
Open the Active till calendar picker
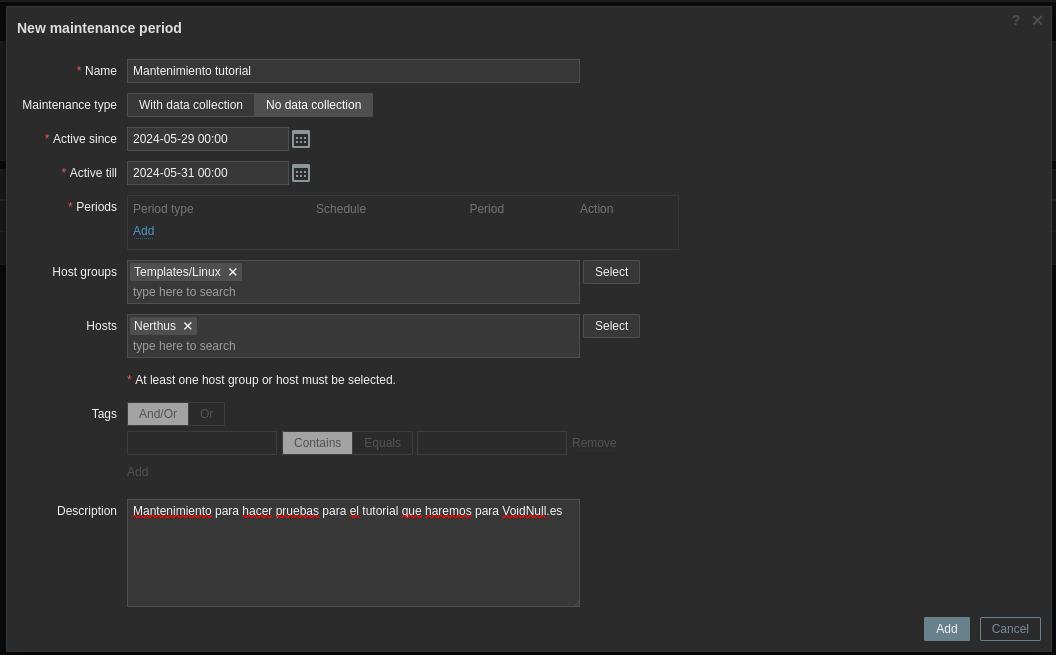[301, 173]
